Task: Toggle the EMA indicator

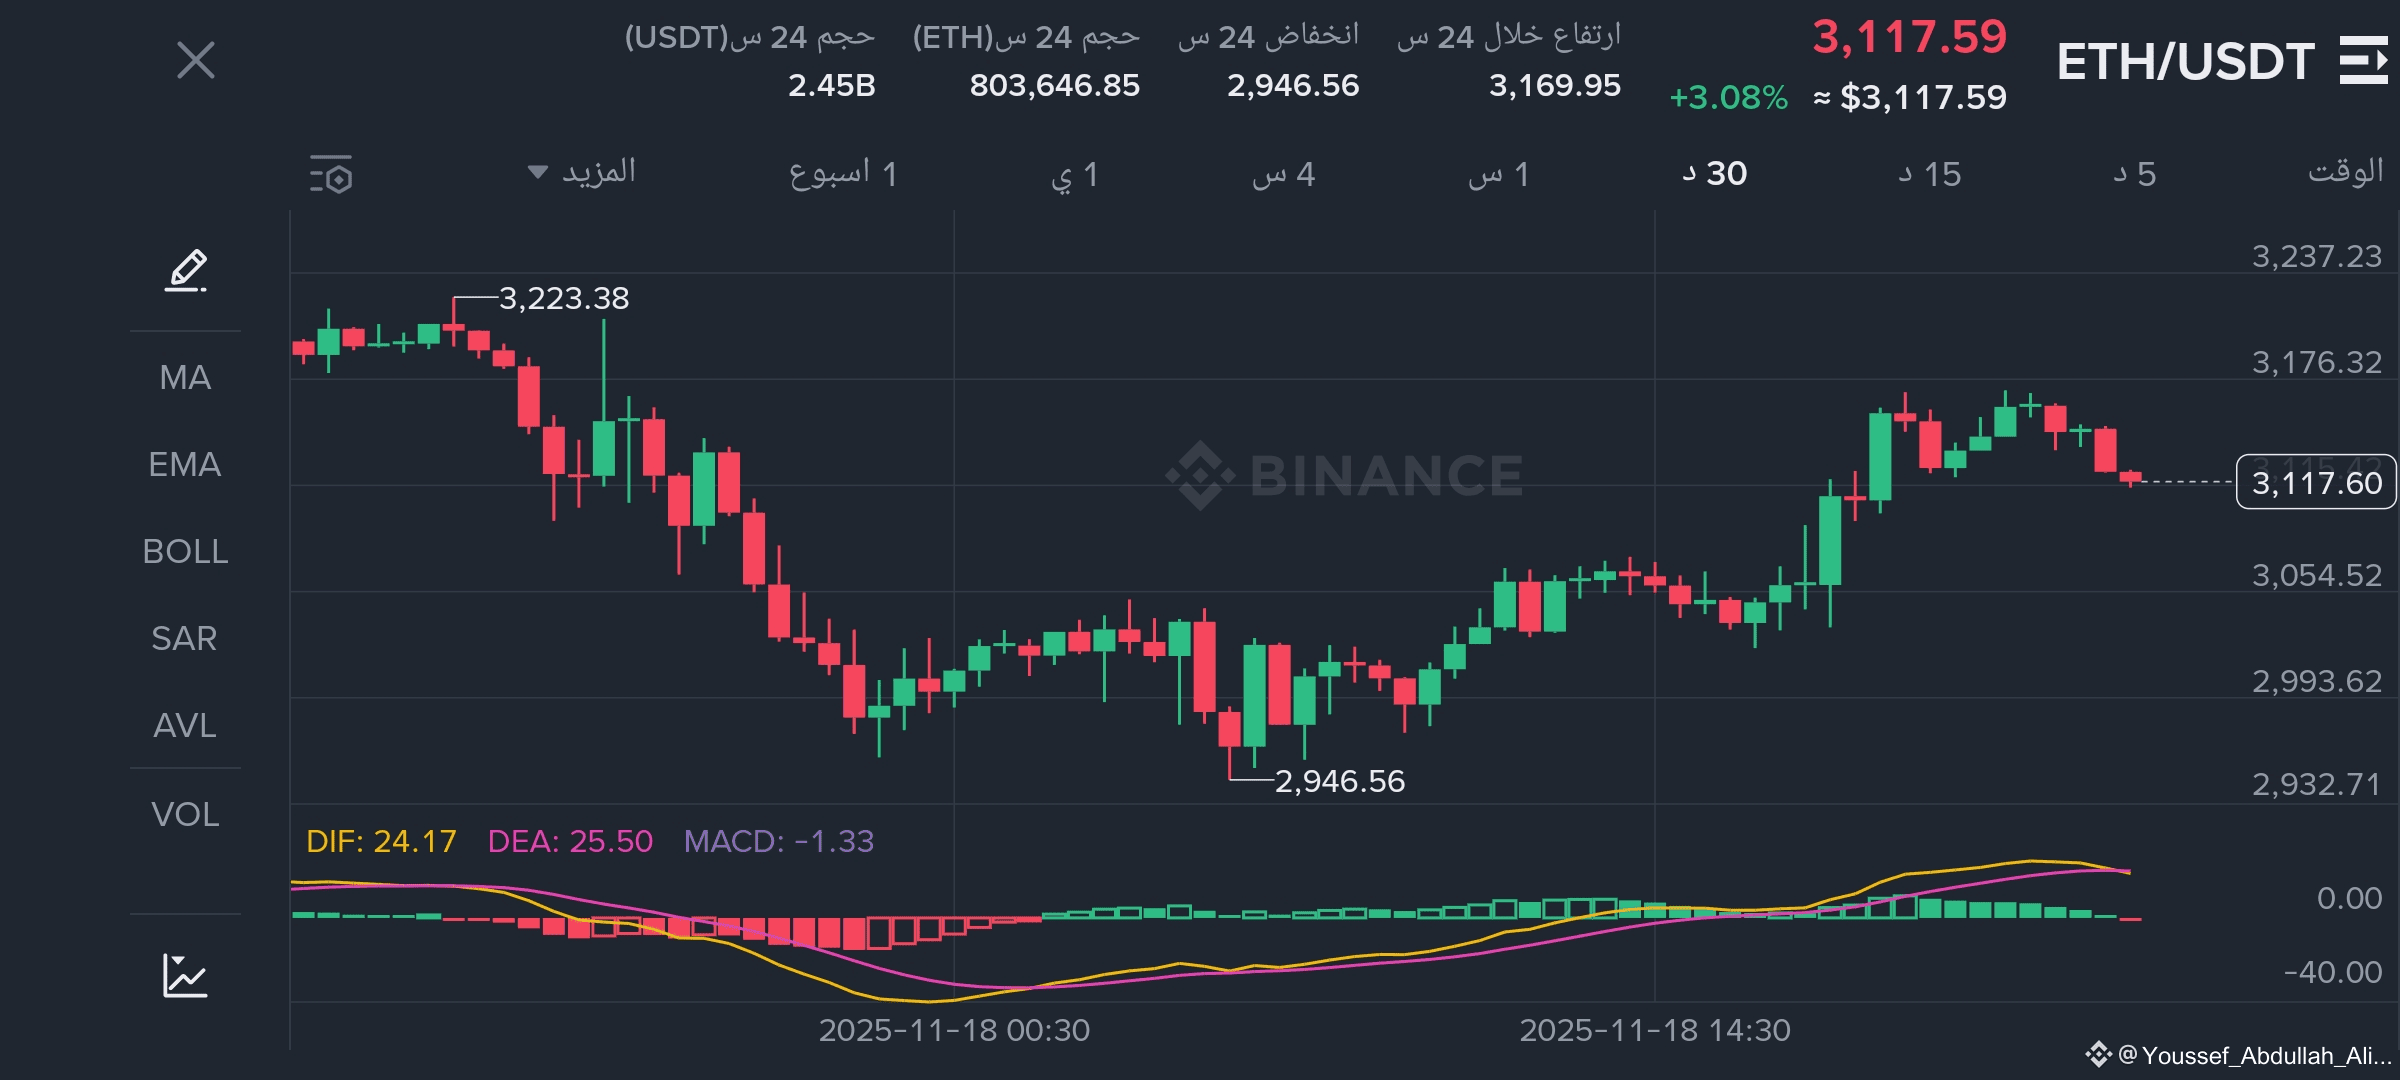Action: point(185,464)
